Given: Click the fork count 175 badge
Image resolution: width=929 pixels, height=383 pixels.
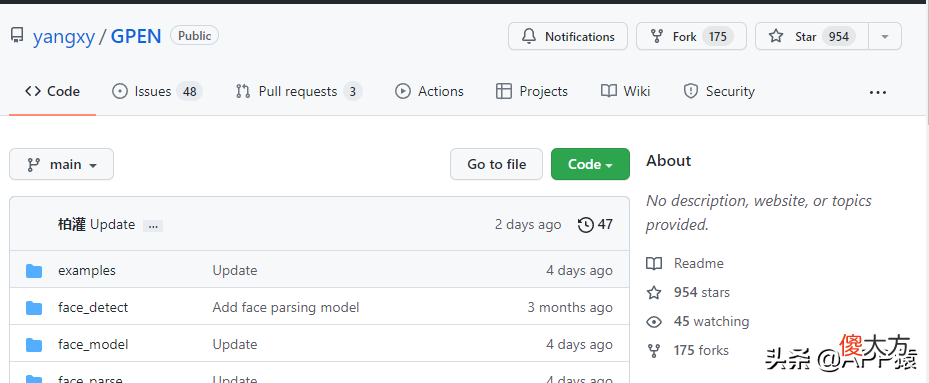Looking at the screenshot, I should pos(717,37).
